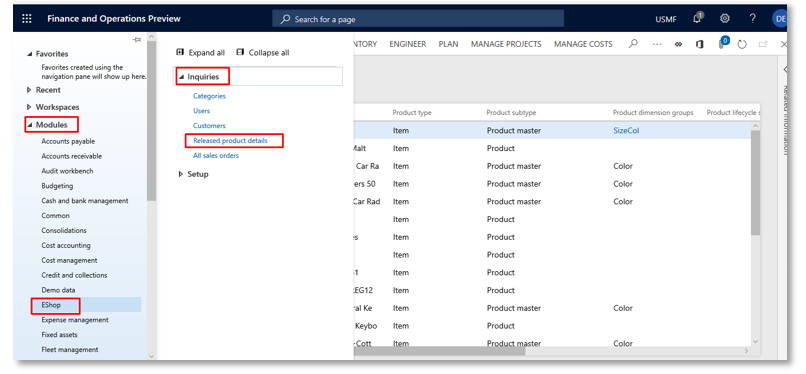Select the EShop module
Image resolution: width=806 pixels, height=374 pixels.
coord(51,305)
